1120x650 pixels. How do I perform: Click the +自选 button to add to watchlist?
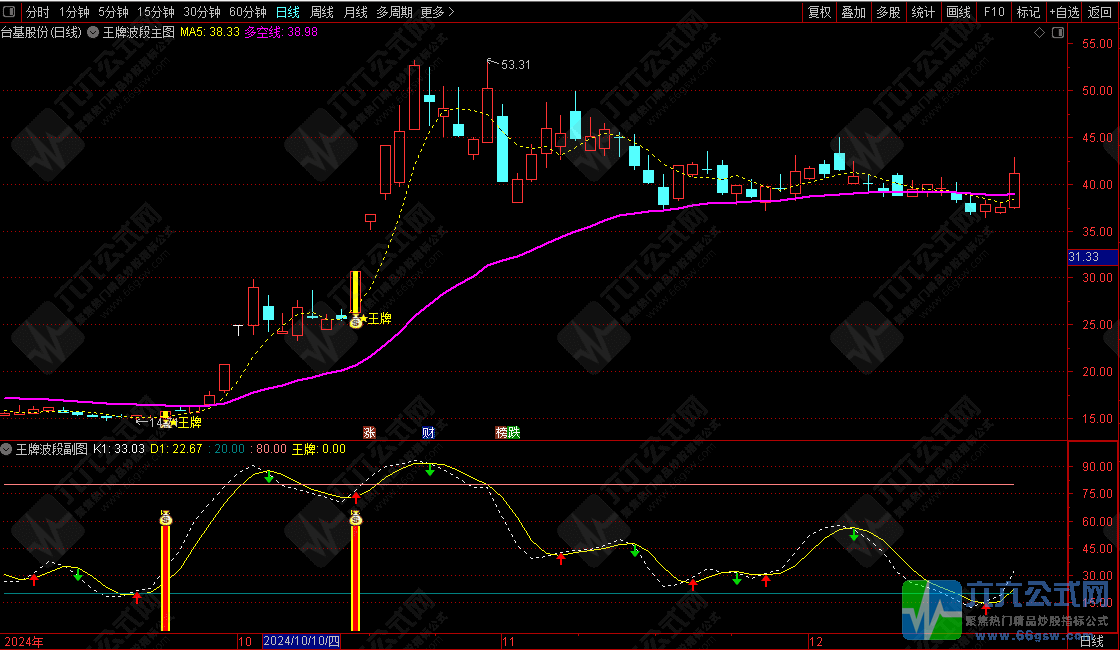[1064, 12]
